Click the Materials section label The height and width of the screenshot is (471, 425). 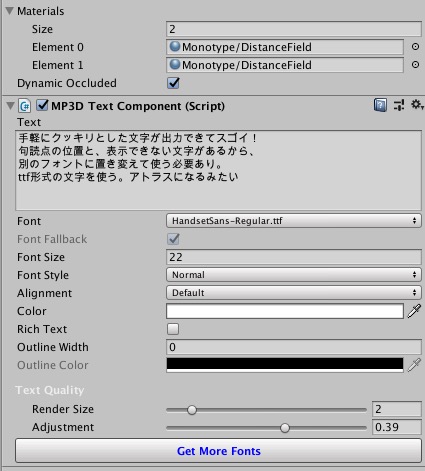(x=41, y=11)
